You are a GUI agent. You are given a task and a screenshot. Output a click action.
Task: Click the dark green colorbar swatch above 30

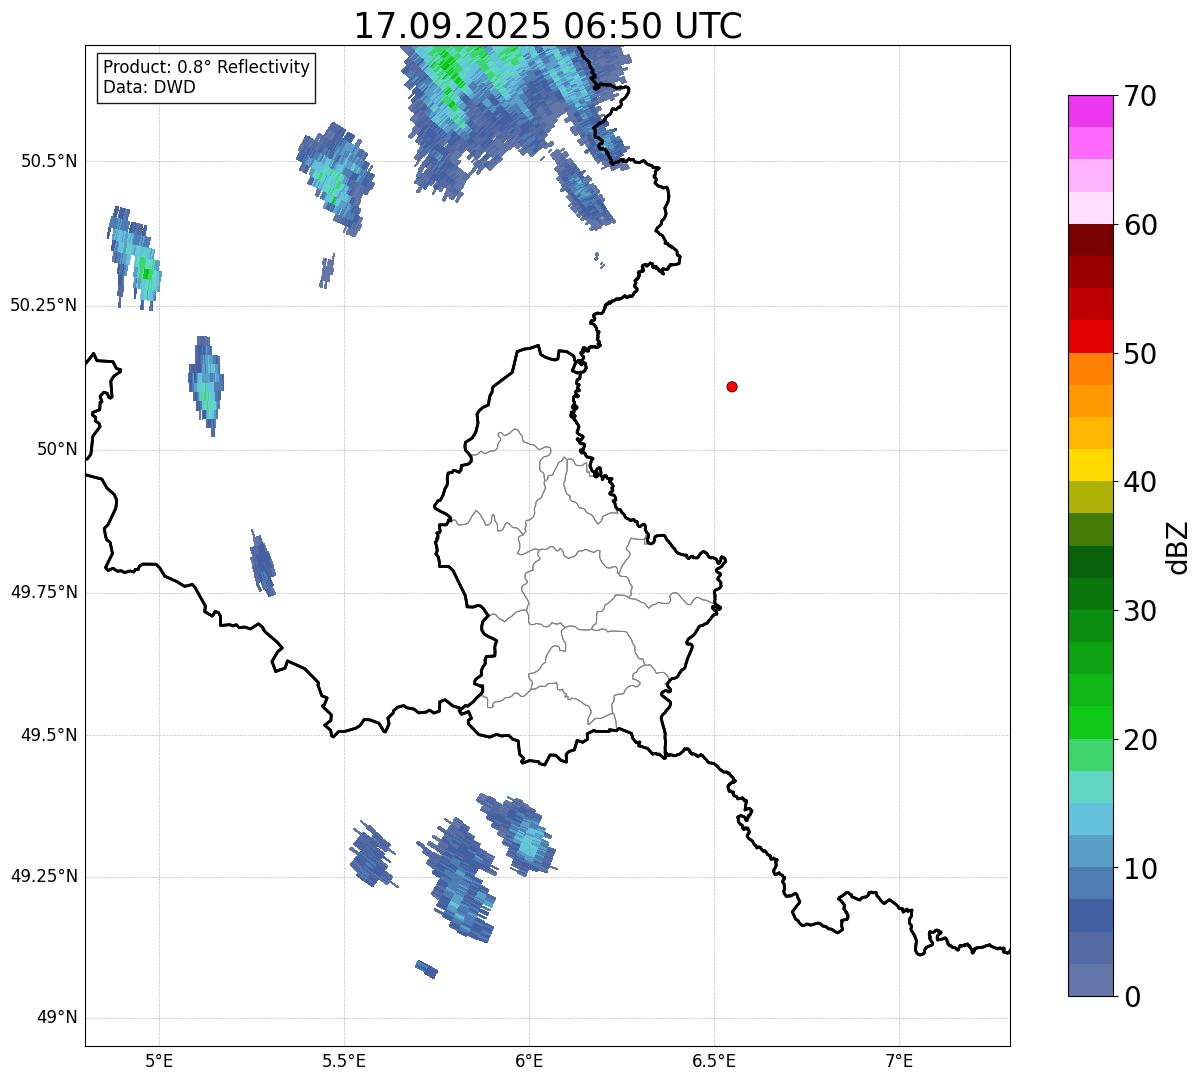coord(1091,594)
